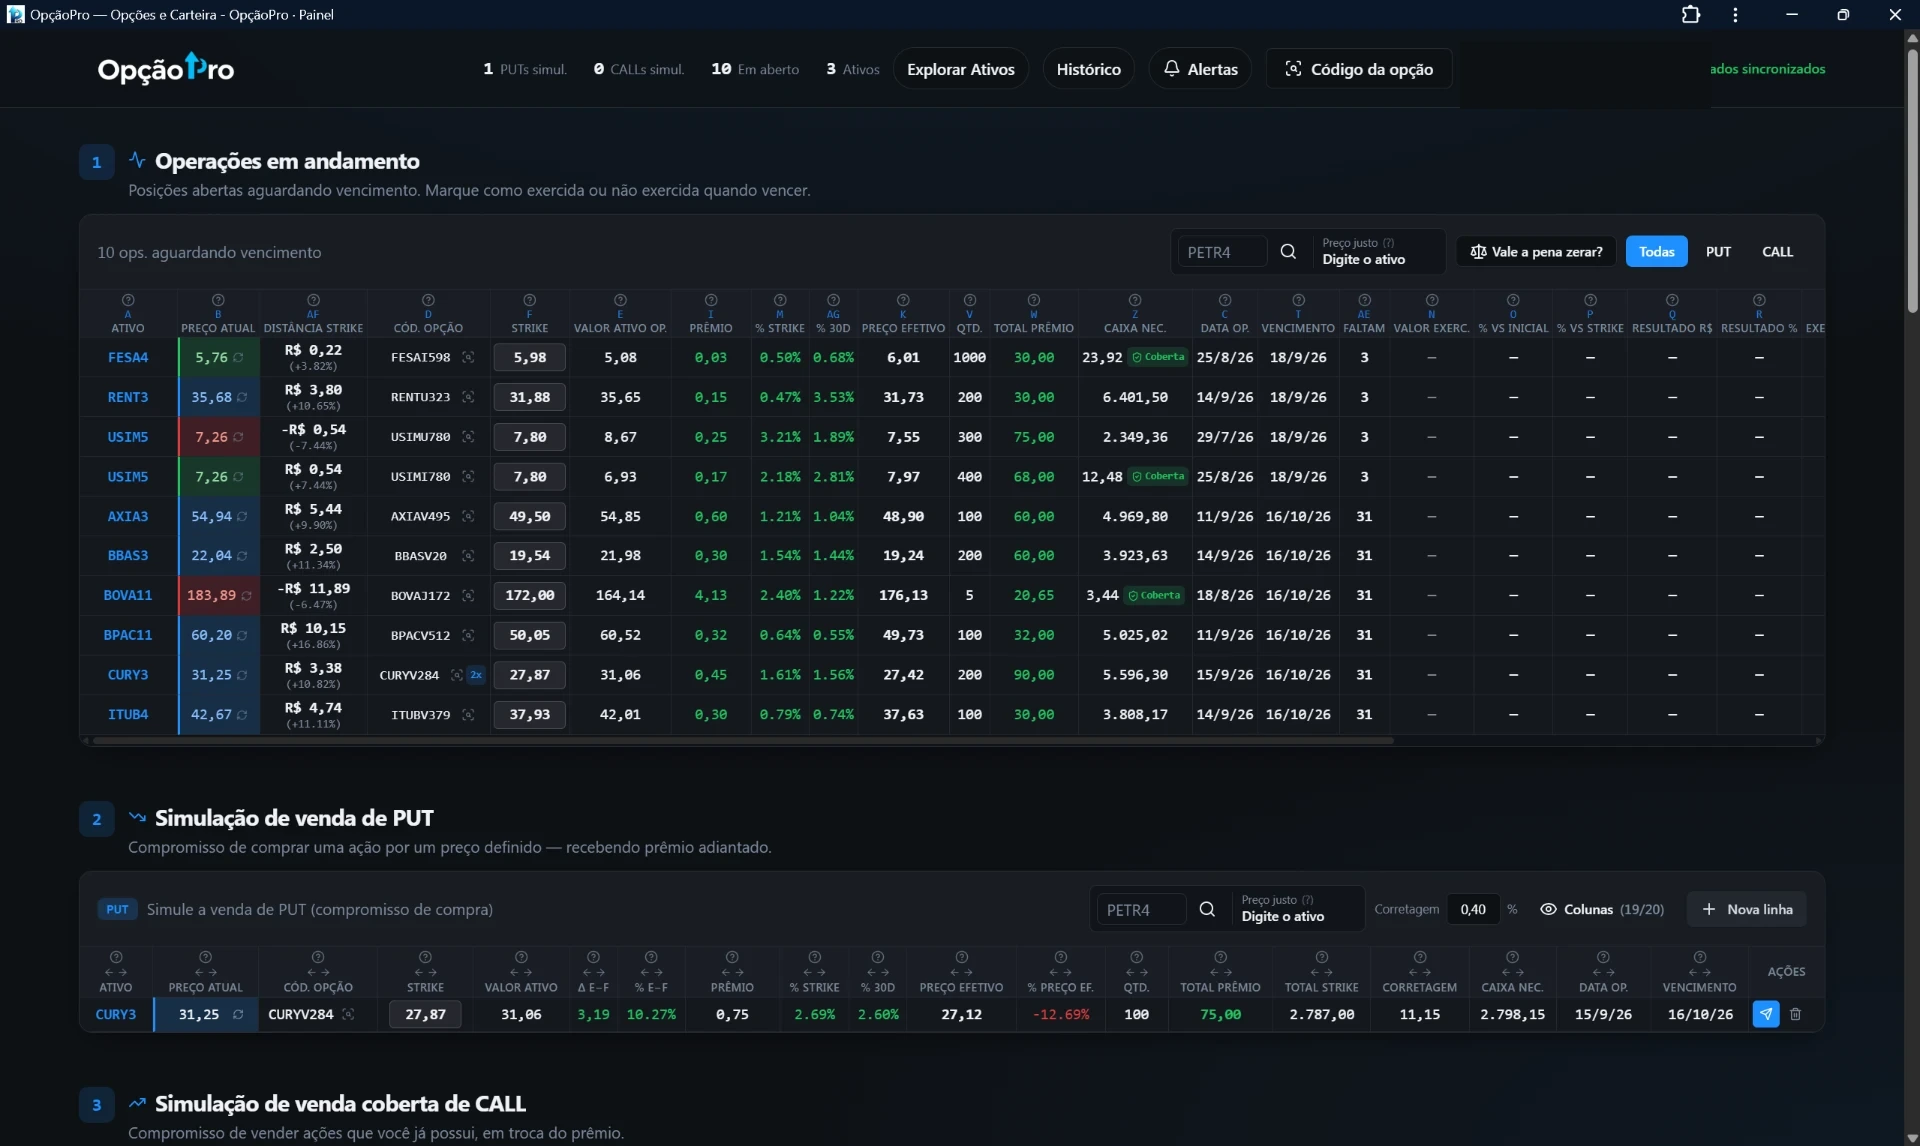1920x1146 pixels.
Task: Focus the PETR4 field in PUT simulation
Action: (1141, 910)
